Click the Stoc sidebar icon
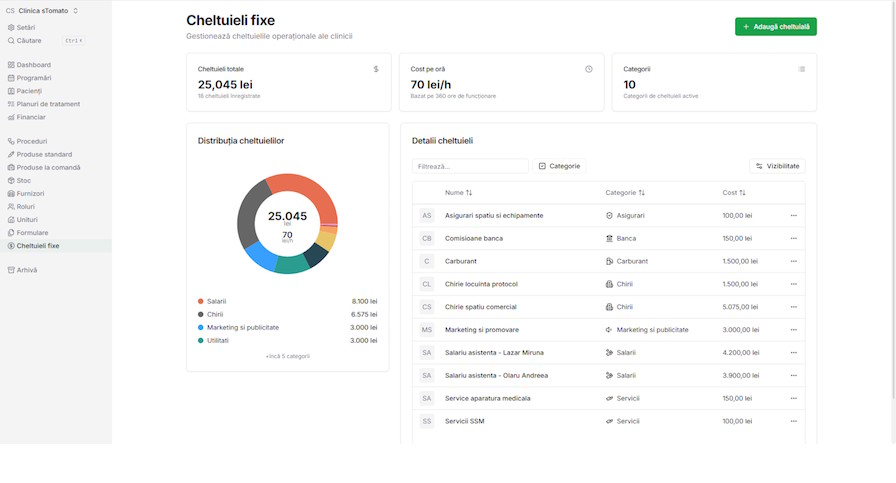The height and width of the screenshot is (483, 896). [x=11, y=181]
